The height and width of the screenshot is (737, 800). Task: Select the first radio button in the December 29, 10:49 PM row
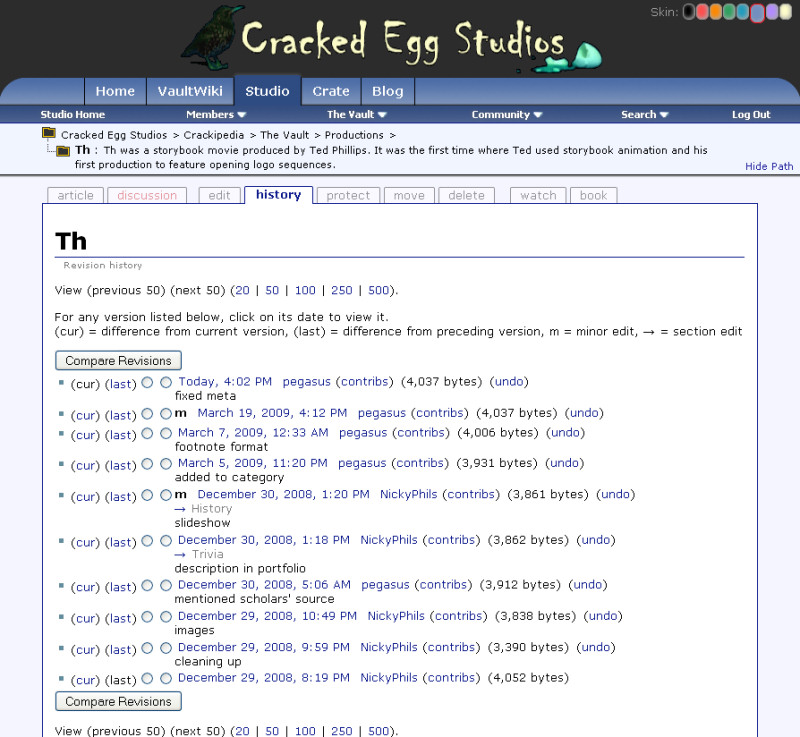click(147, 617)
